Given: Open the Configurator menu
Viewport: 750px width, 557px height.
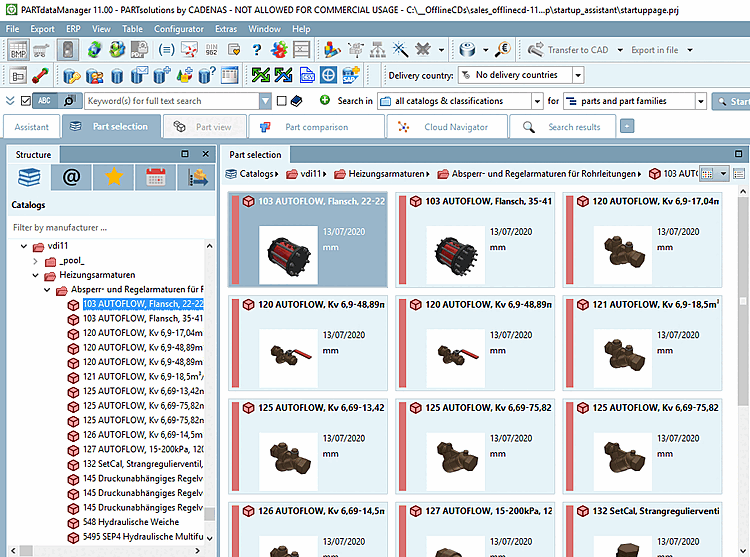Looking at the screenshot, I should (178, 29).
